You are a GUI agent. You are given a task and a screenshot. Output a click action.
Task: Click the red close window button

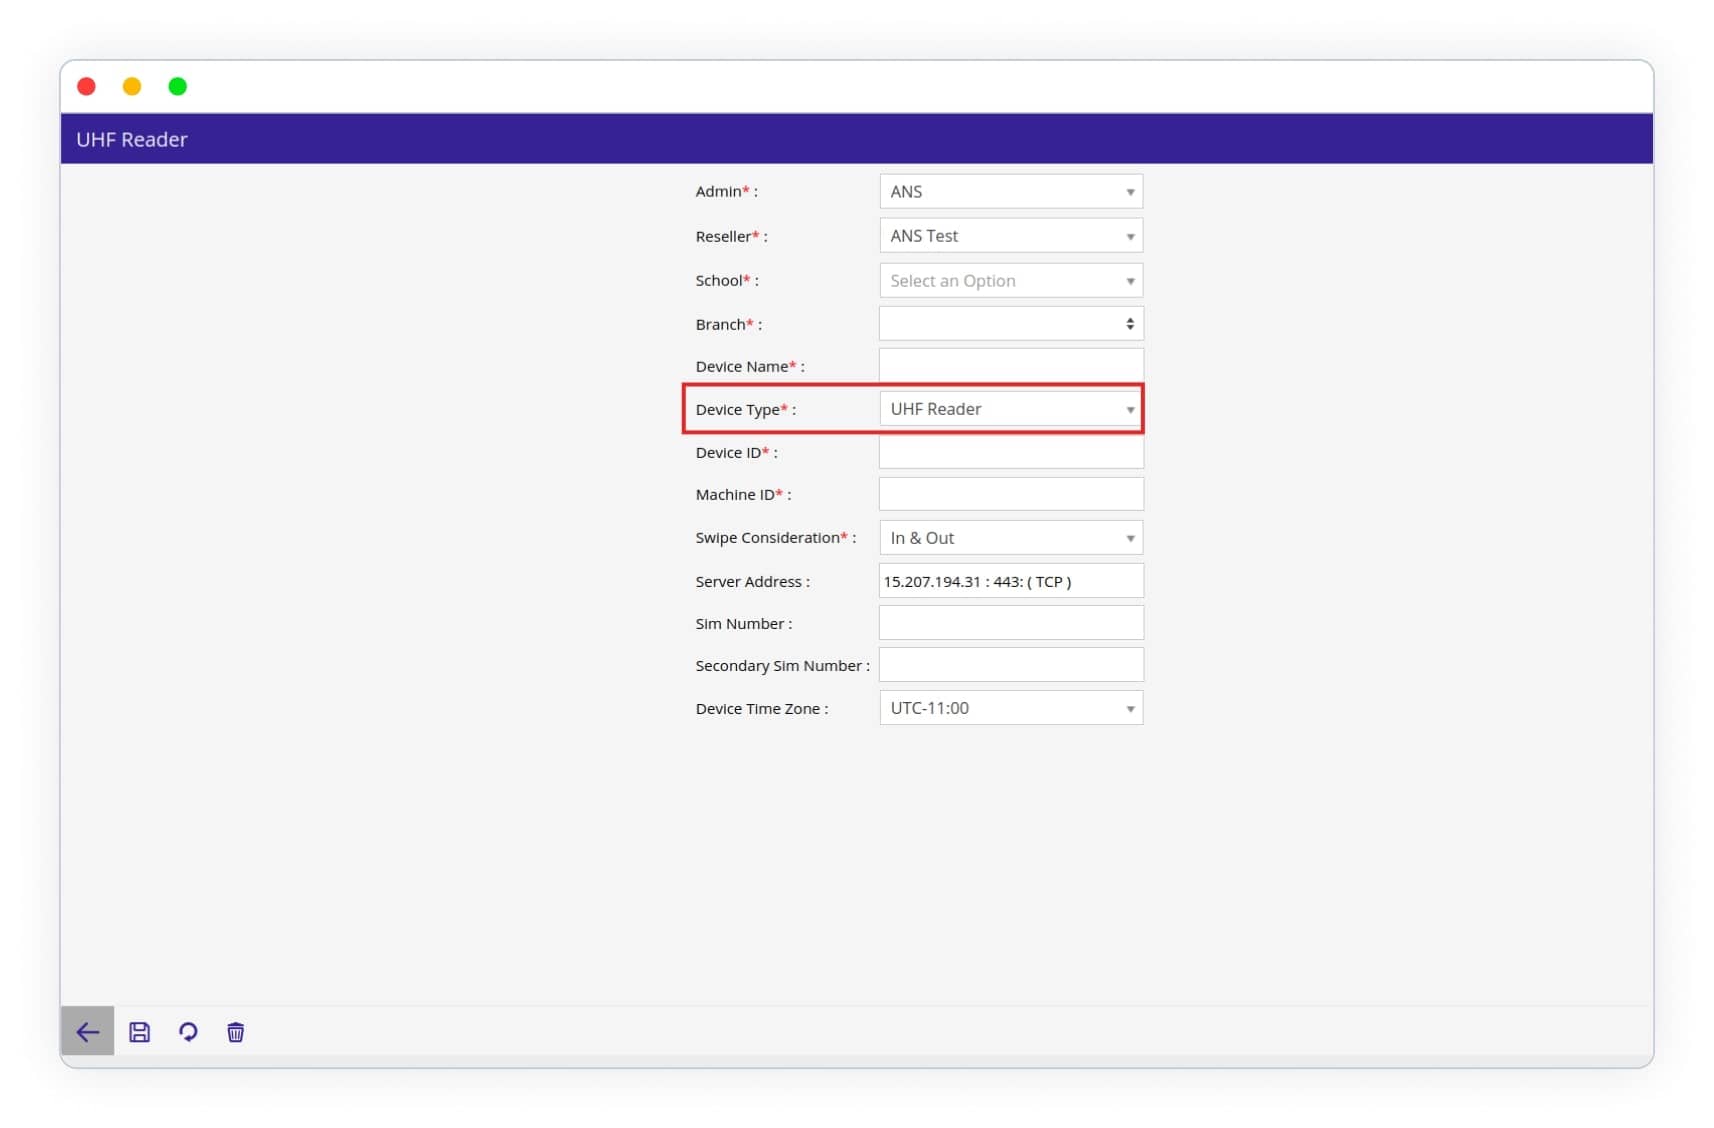(87, 87)
